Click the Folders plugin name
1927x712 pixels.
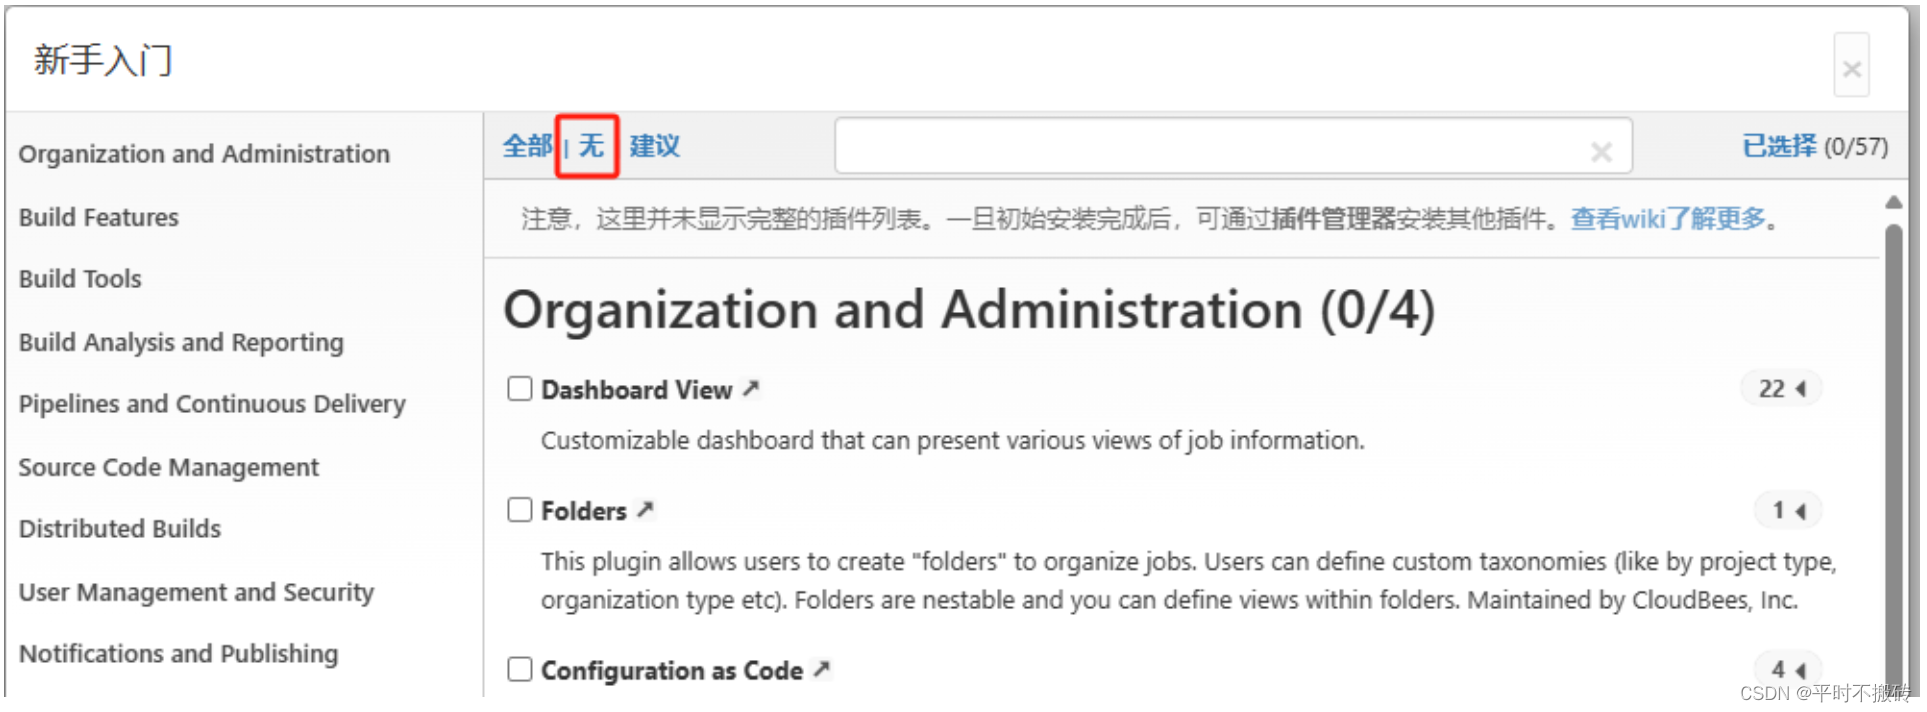583,511
